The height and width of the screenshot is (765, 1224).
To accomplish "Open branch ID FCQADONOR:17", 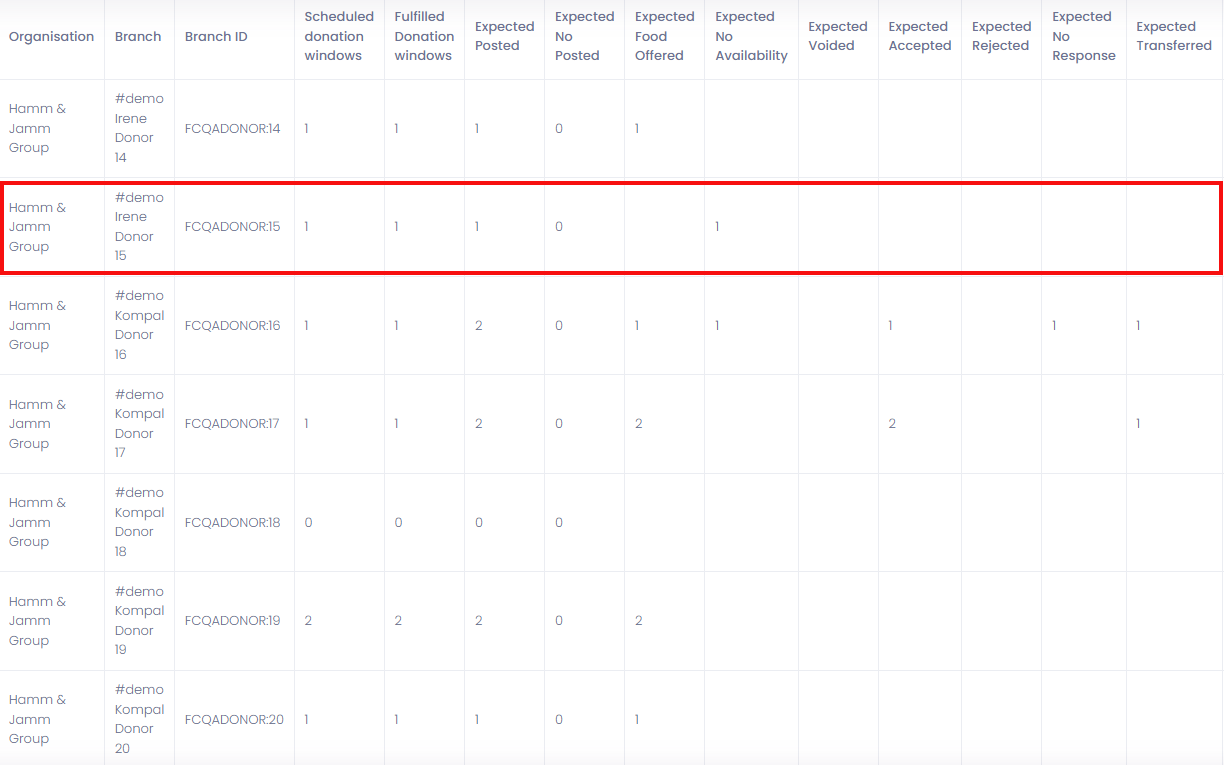I will click(x=233, y=424).
